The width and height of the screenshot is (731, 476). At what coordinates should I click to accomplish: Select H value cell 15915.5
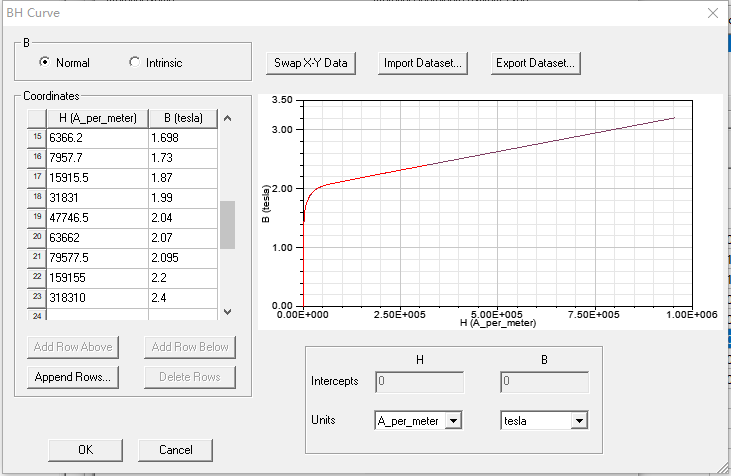pyautogui.click(x=97, y=177)
